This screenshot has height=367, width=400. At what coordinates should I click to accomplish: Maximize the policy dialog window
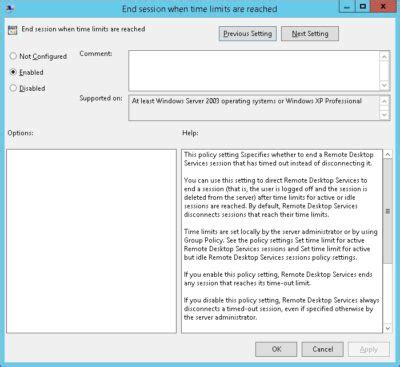[x=363, y=6]
